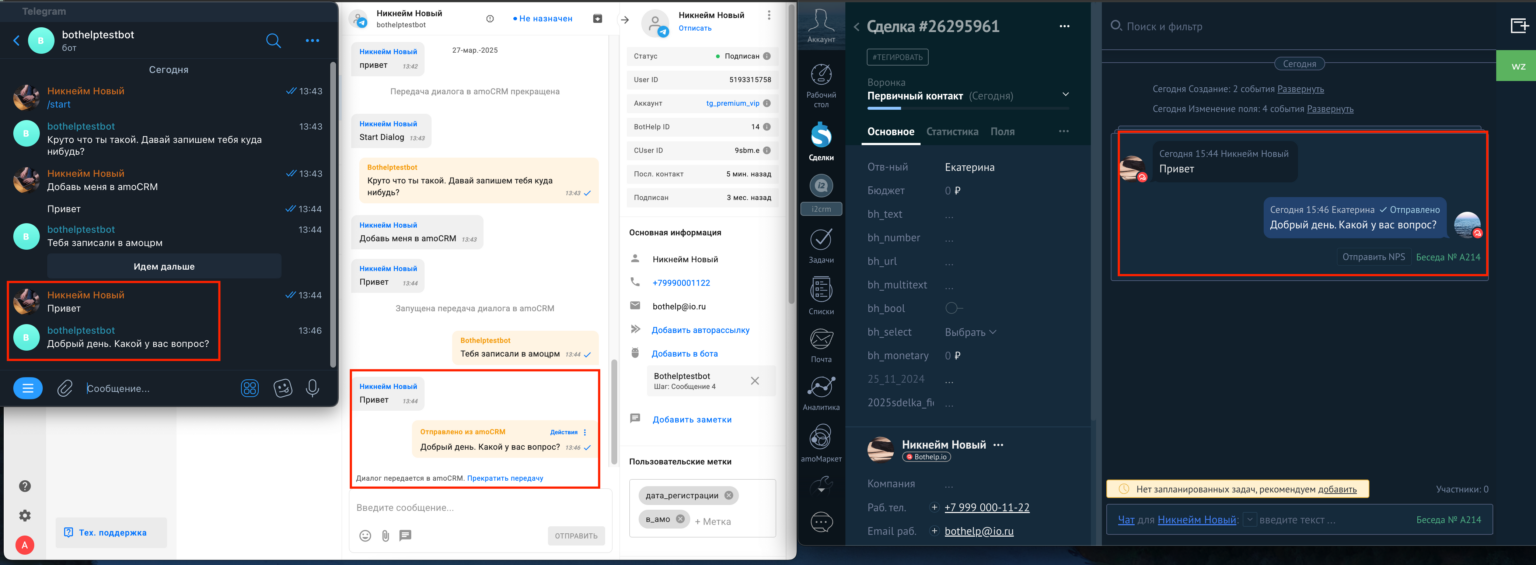Toggle the bh_bool field switch
This screenshot has height=565, width=1536.
tap(954, 308)
